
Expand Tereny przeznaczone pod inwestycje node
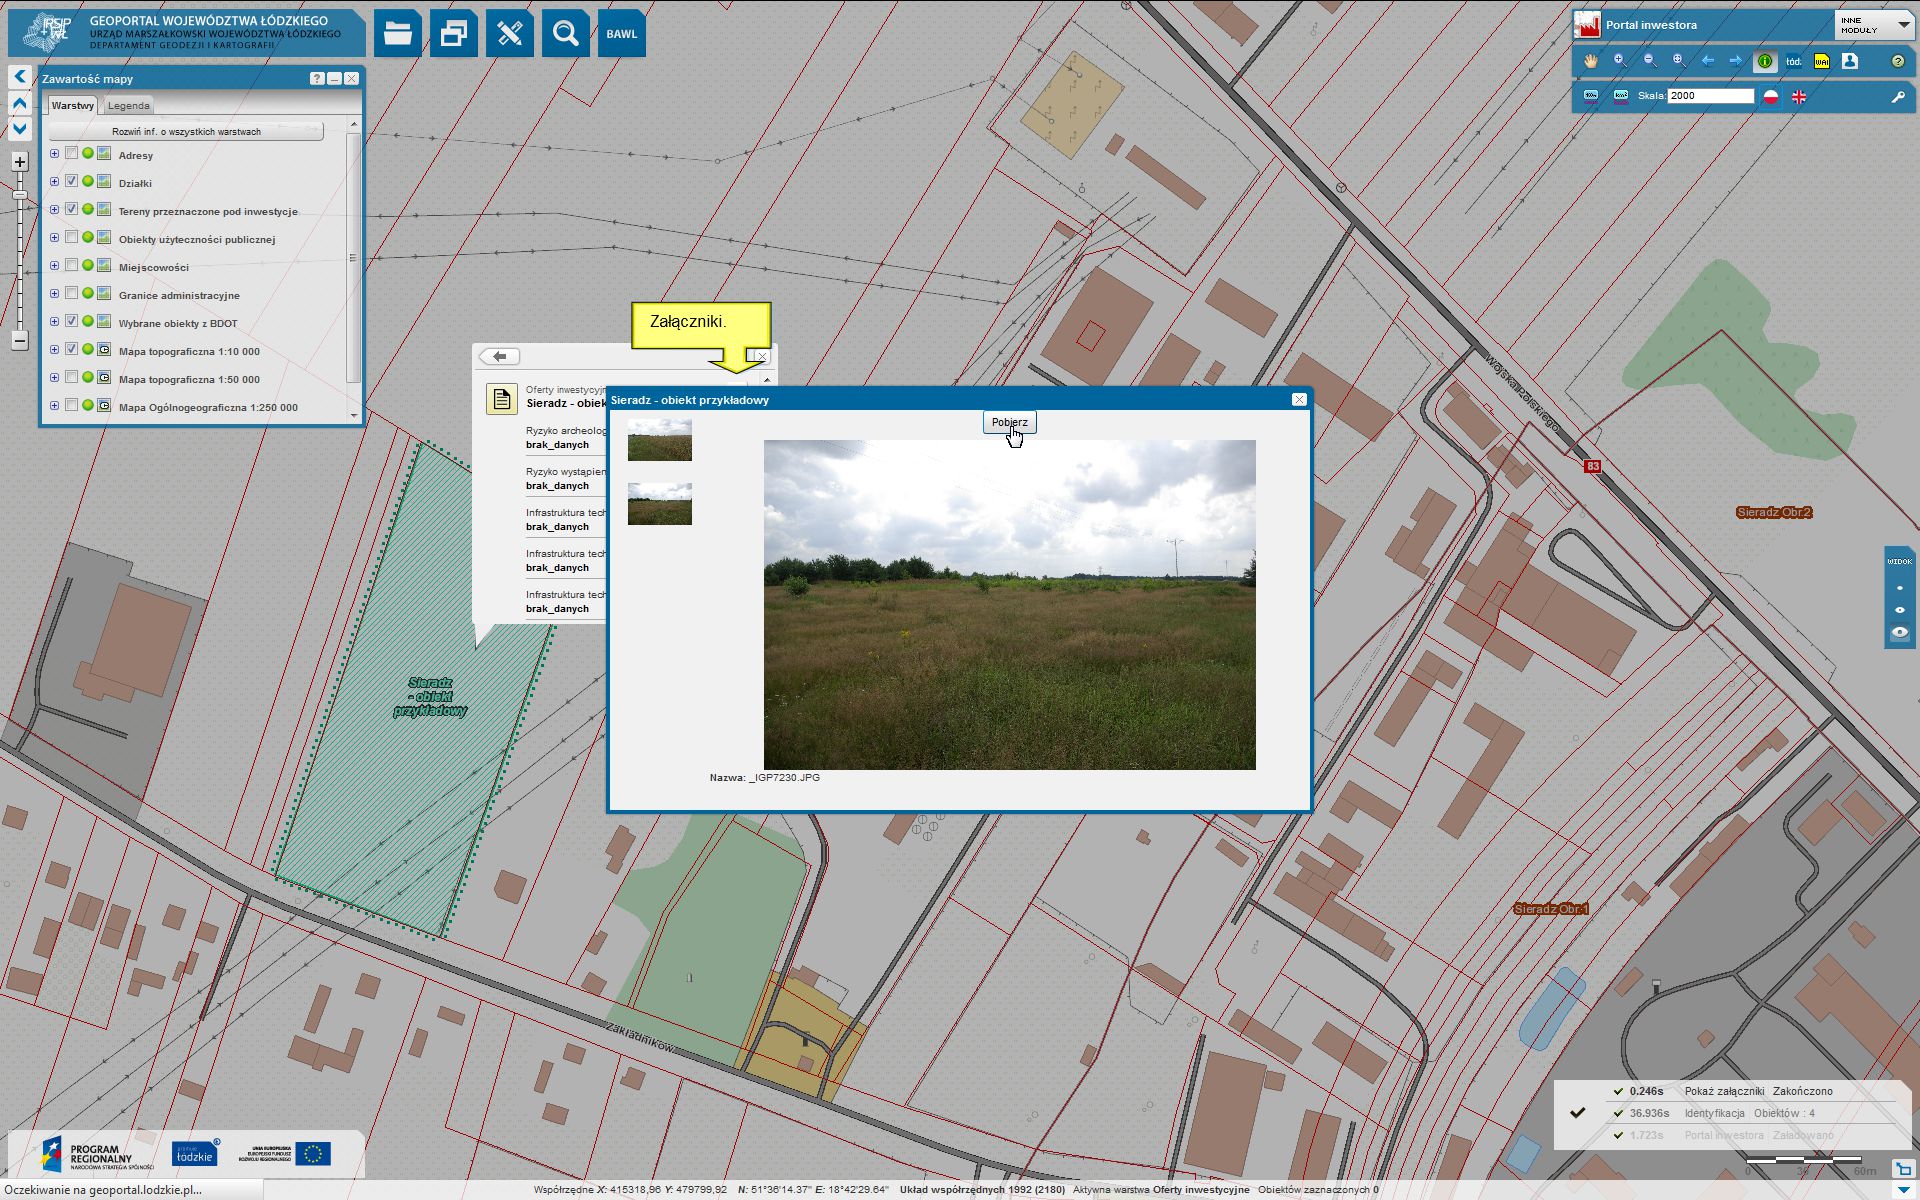[x=54, y=210]
